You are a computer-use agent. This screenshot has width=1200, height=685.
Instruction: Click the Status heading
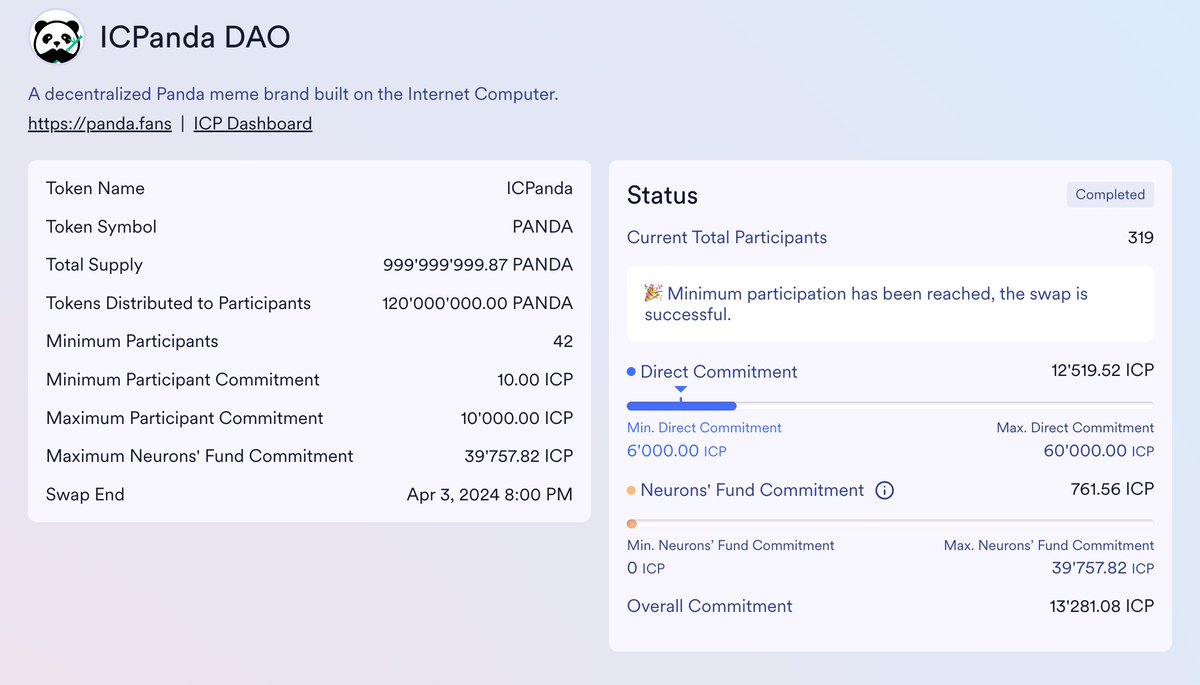pos(662,195)
